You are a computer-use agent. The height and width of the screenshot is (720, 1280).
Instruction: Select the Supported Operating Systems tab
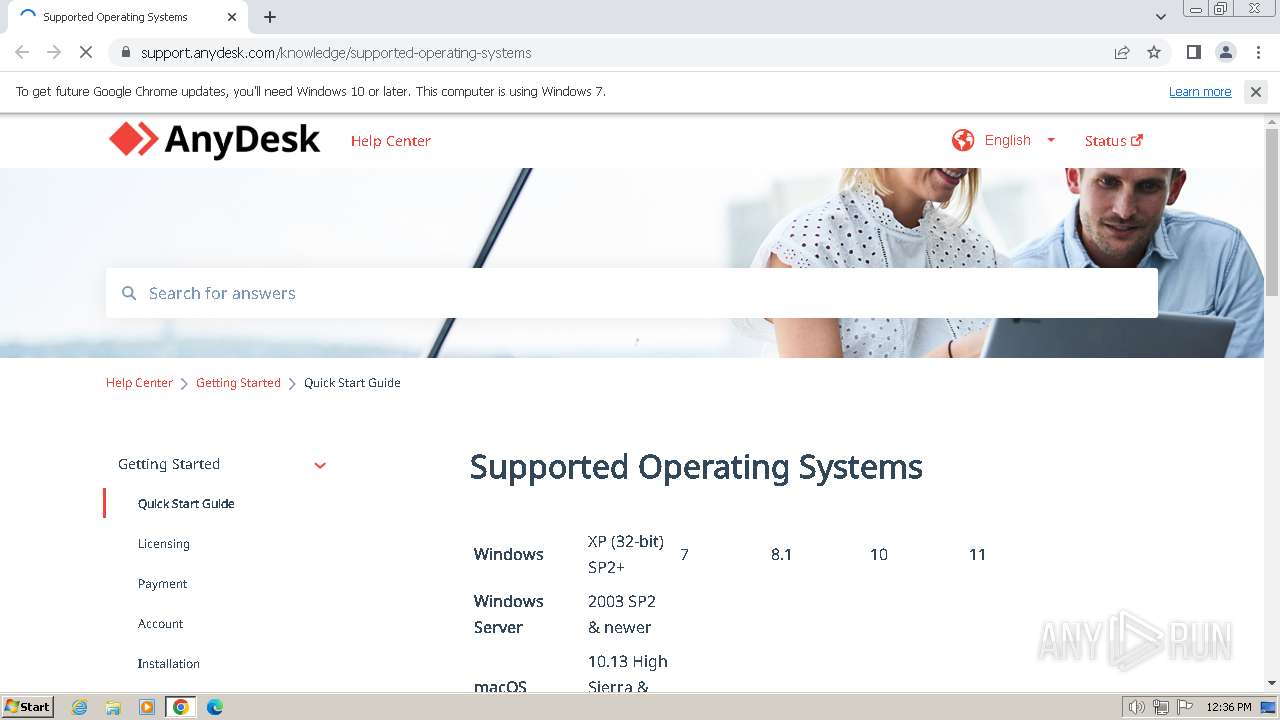coord(128,17)
